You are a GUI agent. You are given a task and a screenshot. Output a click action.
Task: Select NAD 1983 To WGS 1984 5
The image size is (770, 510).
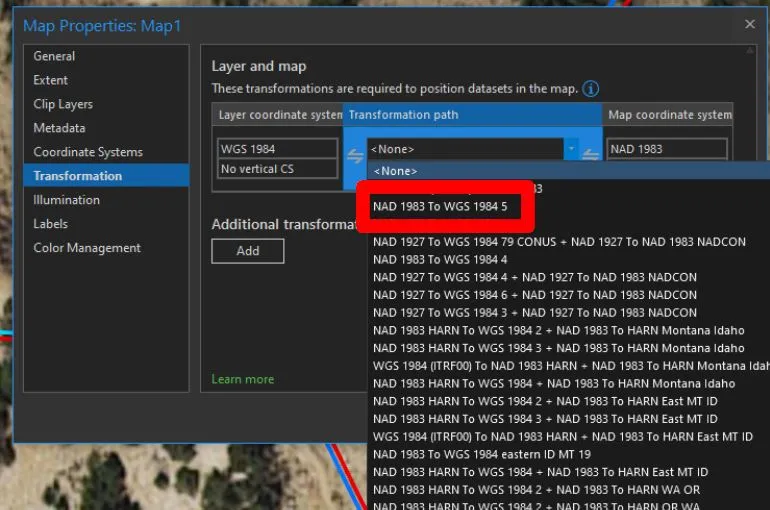pos(440,207)
